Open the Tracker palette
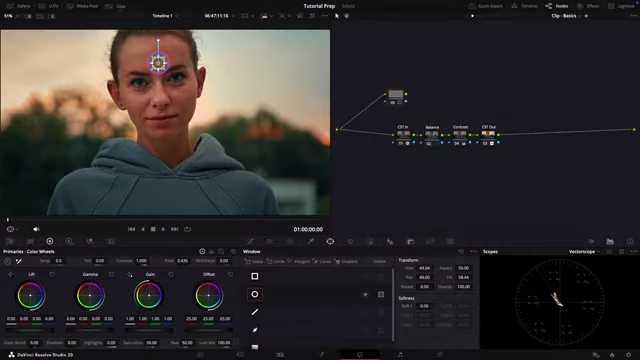 [x=351, y=242]
